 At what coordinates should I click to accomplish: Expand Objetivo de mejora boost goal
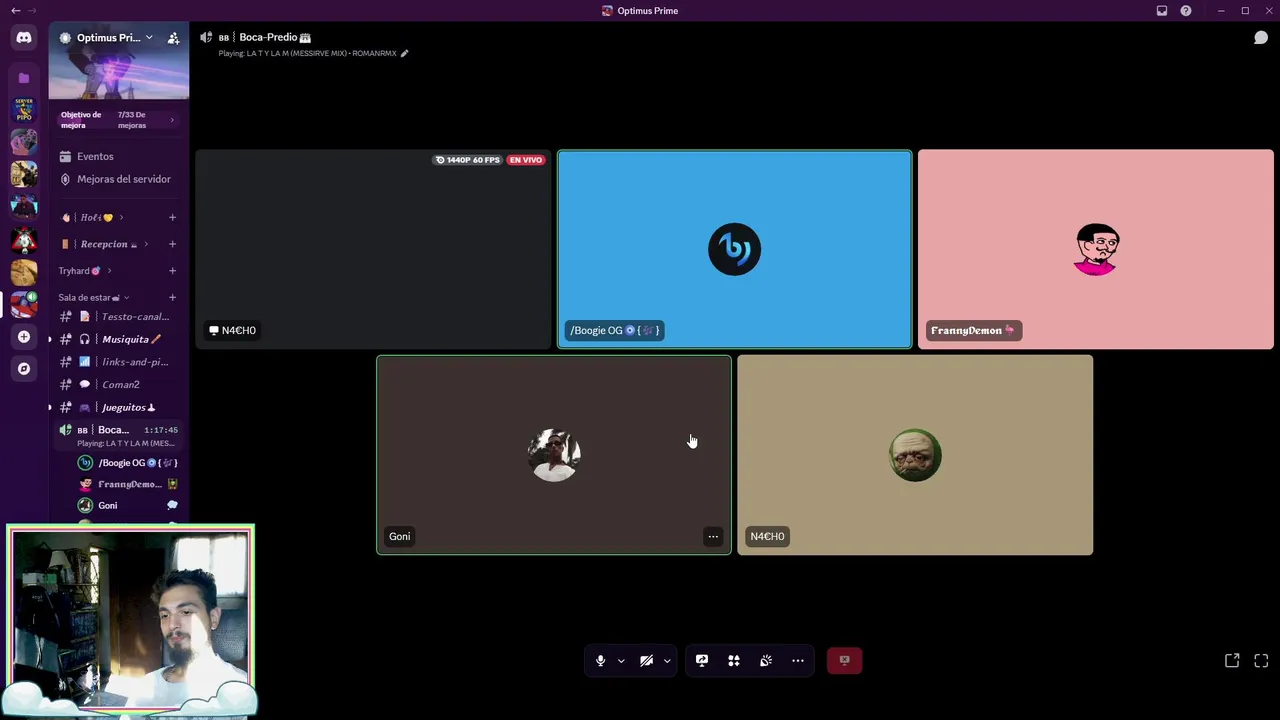[x=118, y=120]
